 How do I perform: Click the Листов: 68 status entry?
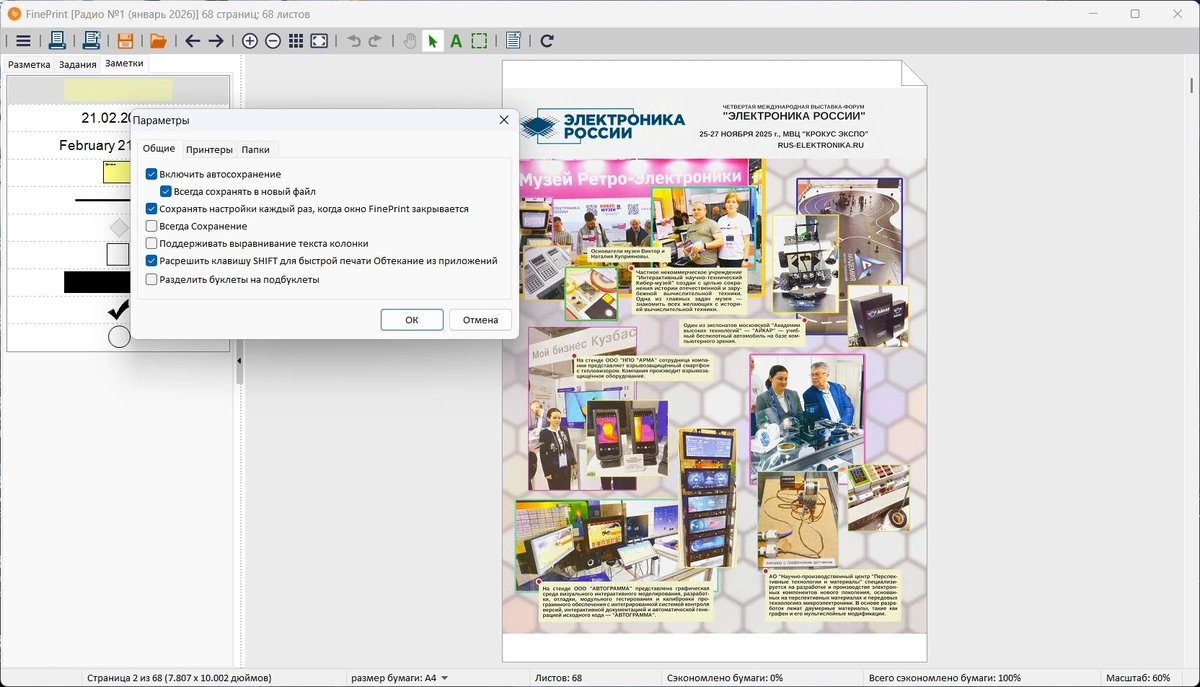click(559, 678)
